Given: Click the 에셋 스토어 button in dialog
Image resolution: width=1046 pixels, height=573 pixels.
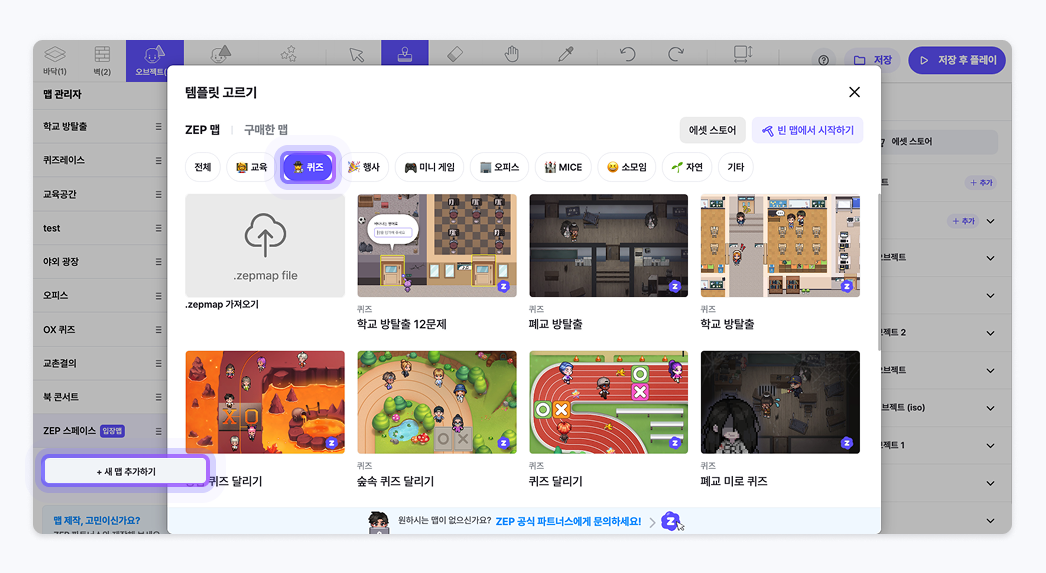Looking at the screenshot, I should click(712, 130).
